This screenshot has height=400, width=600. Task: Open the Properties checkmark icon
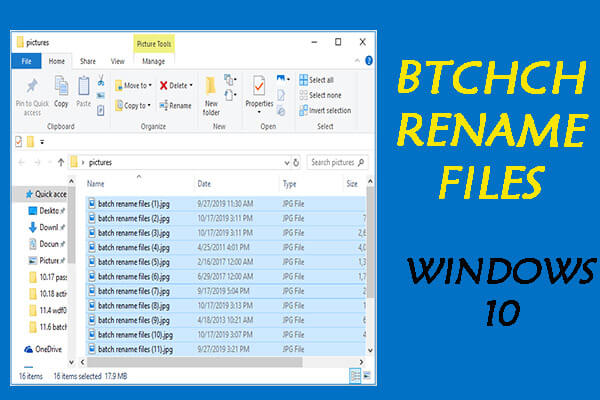[x=259, y=85]
